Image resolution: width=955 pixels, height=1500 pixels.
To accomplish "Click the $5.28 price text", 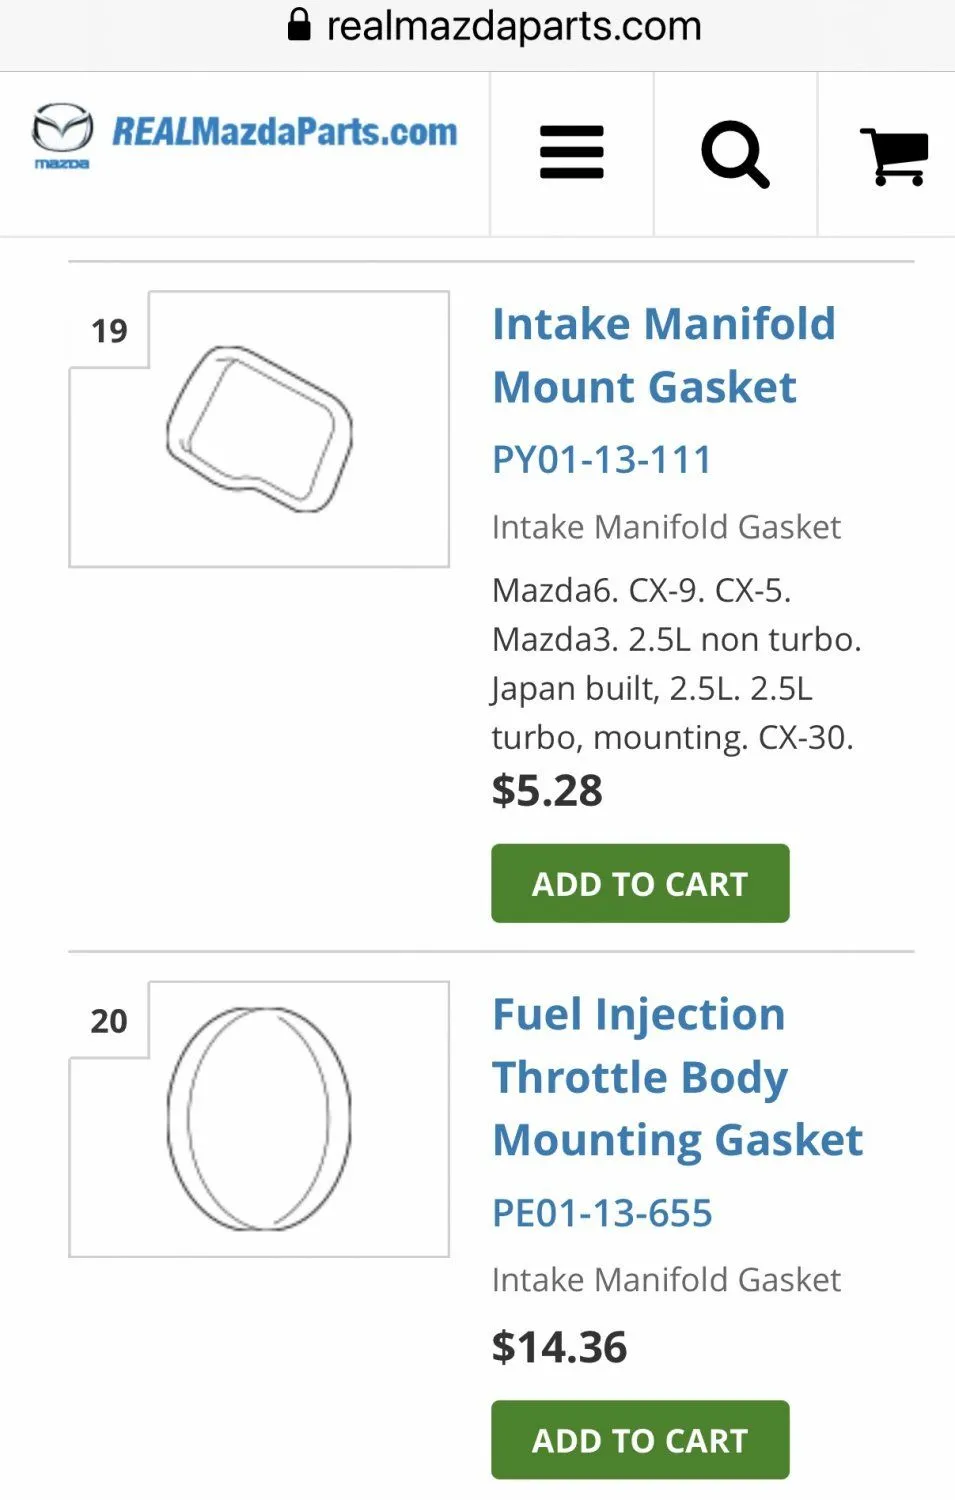I will click(547, 791).
